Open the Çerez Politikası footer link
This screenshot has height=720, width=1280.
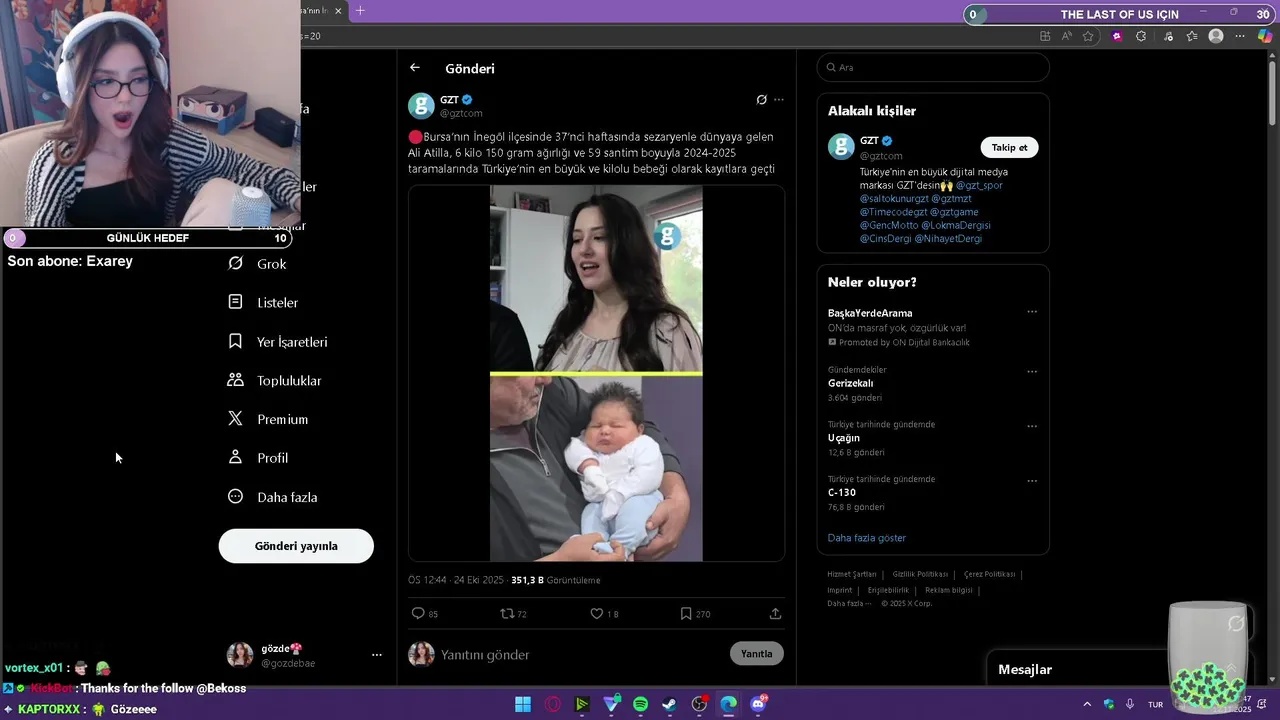[x=989, y=574]
